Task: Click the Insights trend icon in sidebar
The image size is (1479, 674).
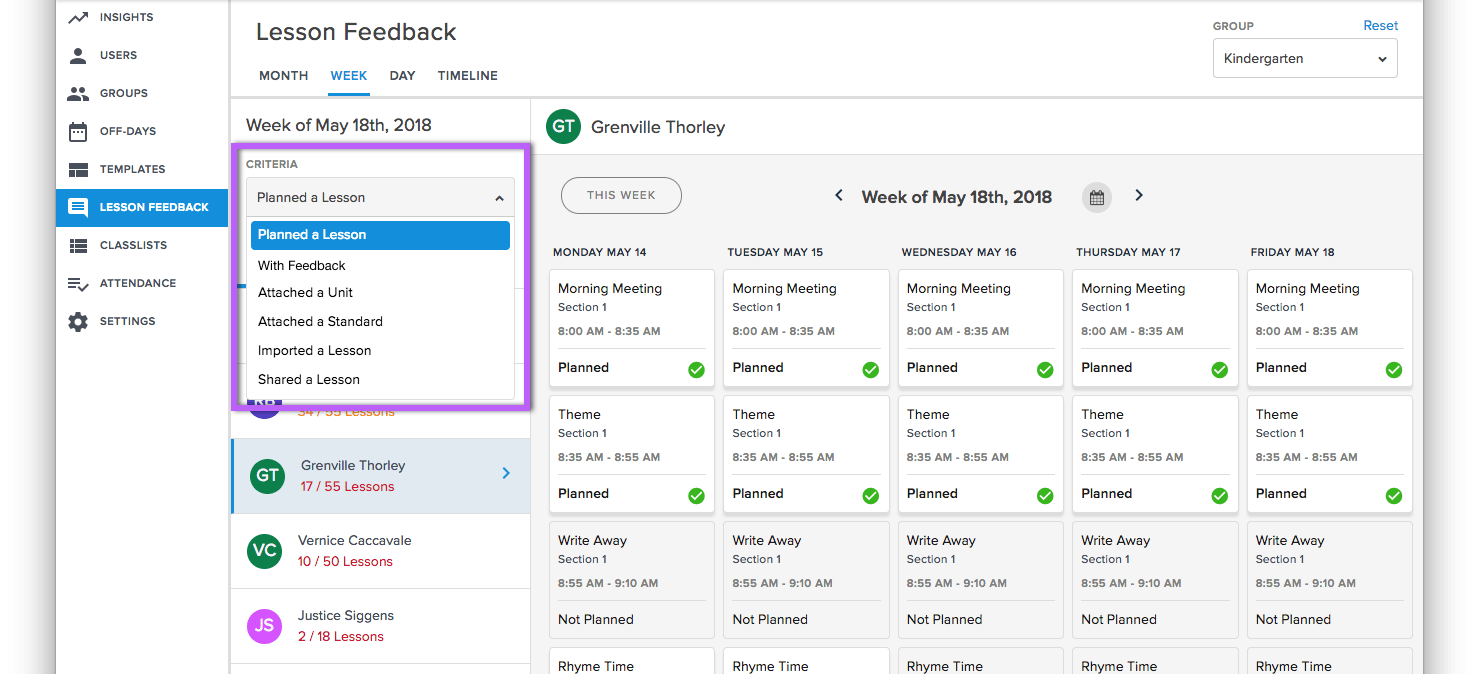Action: [x=78, y=17]
